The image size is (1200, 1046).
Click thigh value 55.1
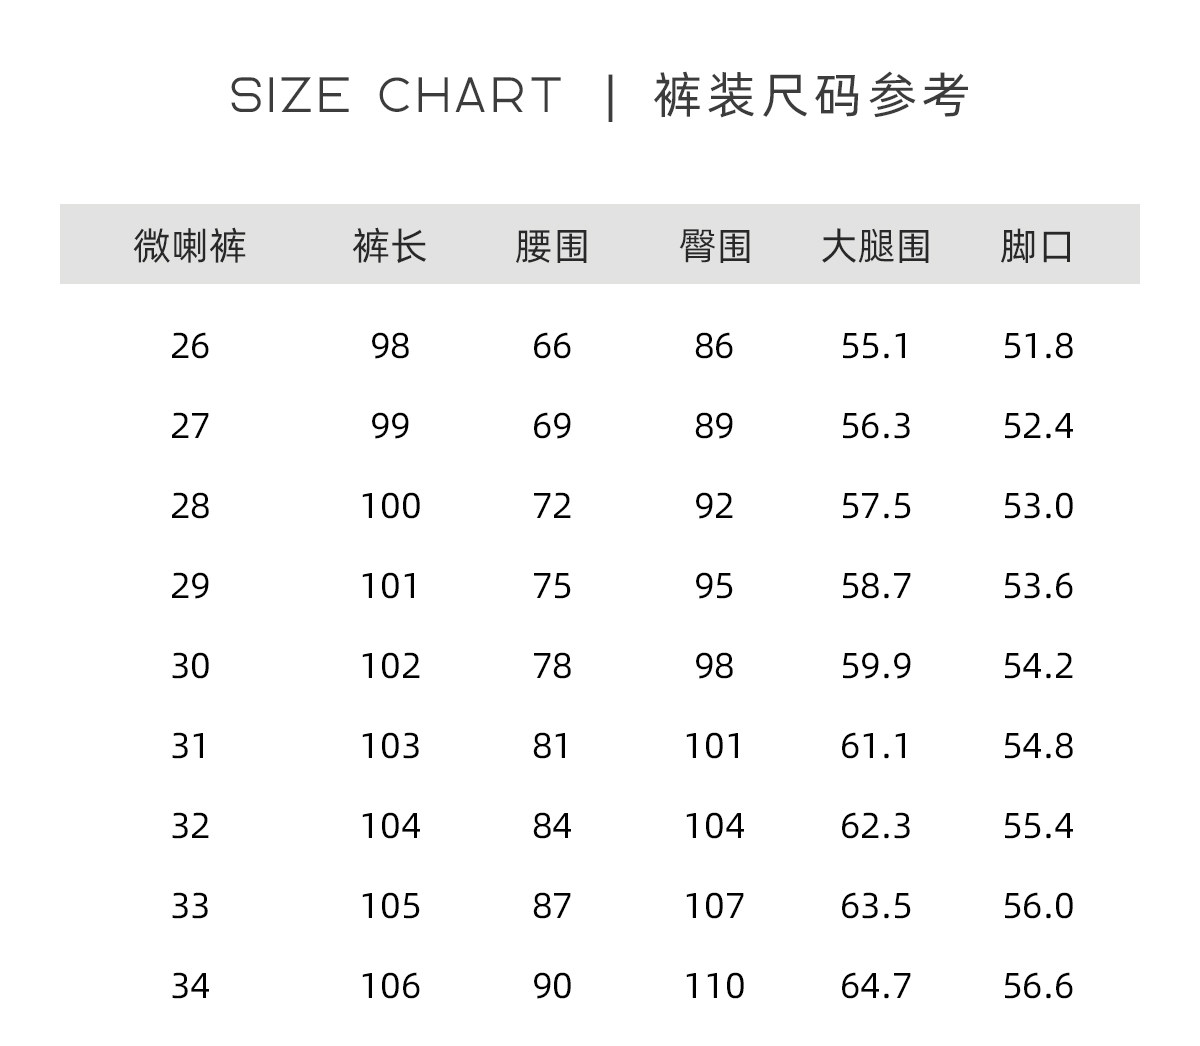(876, 346)
